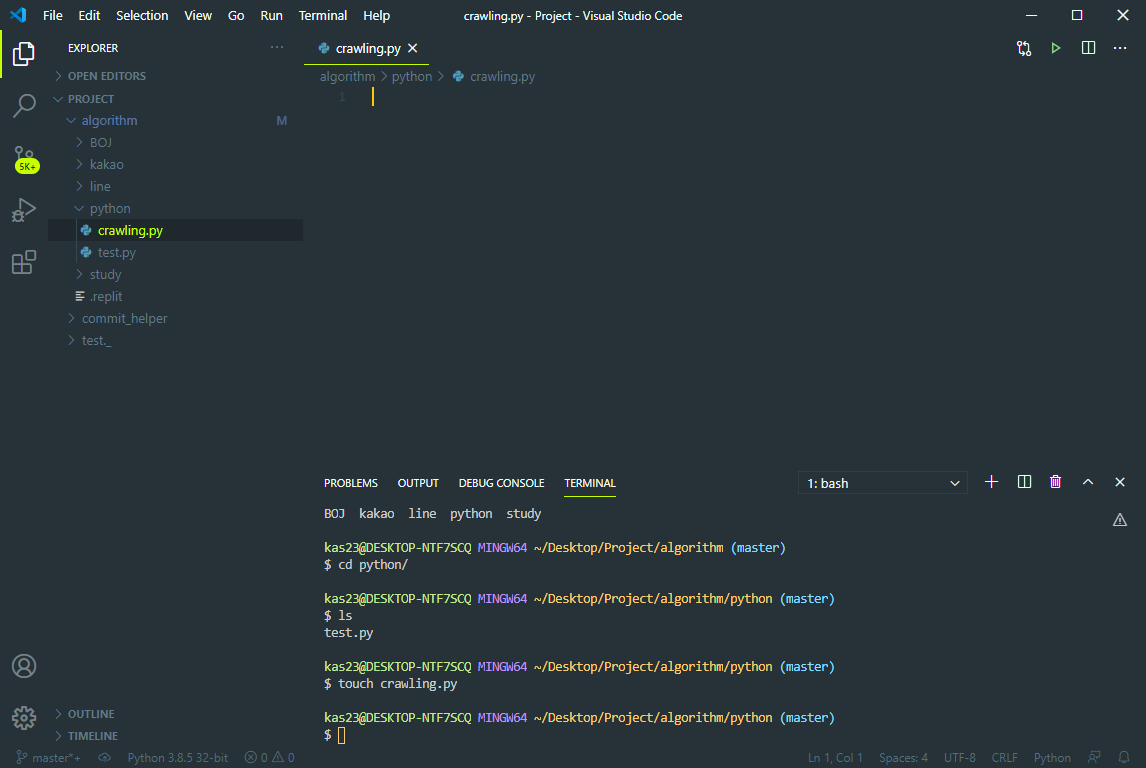Click the status bar eye icon
Screen dimensions: 1146x768
coord(105,757)
